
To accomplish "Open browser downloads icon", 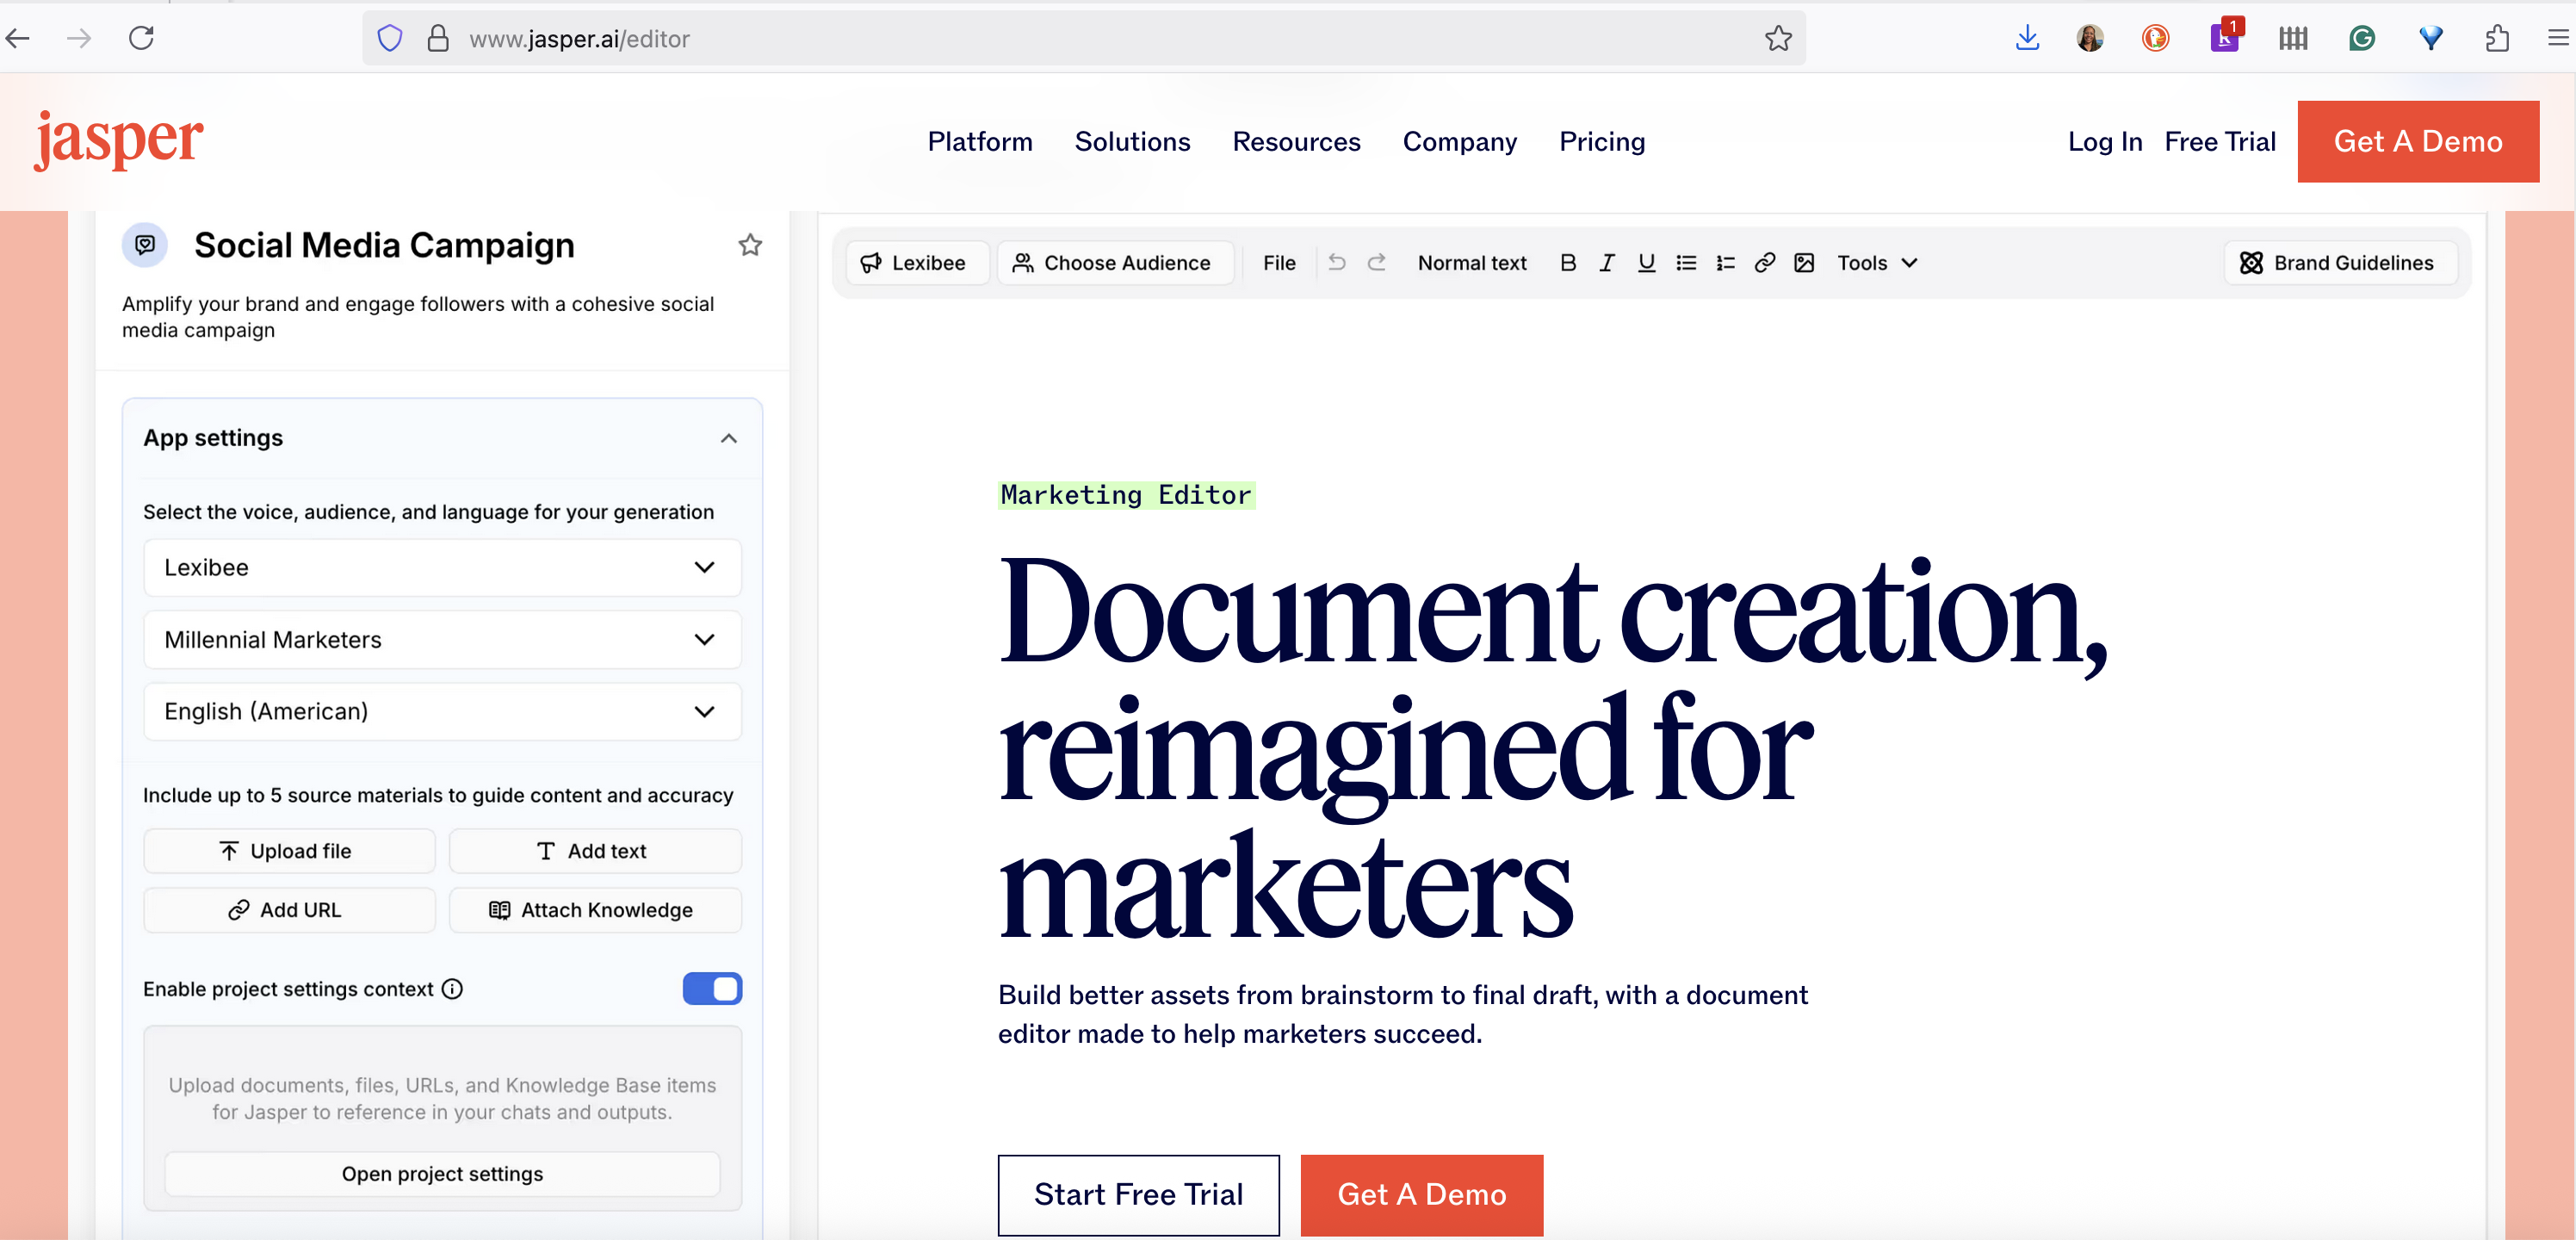I will pyautogui.click(x=2026, y=39).
